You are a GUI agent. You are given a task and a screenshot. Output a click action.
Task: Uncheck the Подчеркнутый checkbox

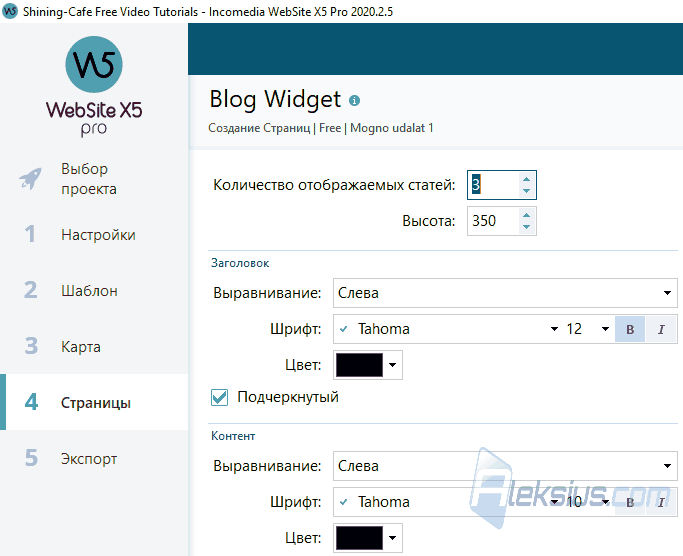(x=220, y=397)
